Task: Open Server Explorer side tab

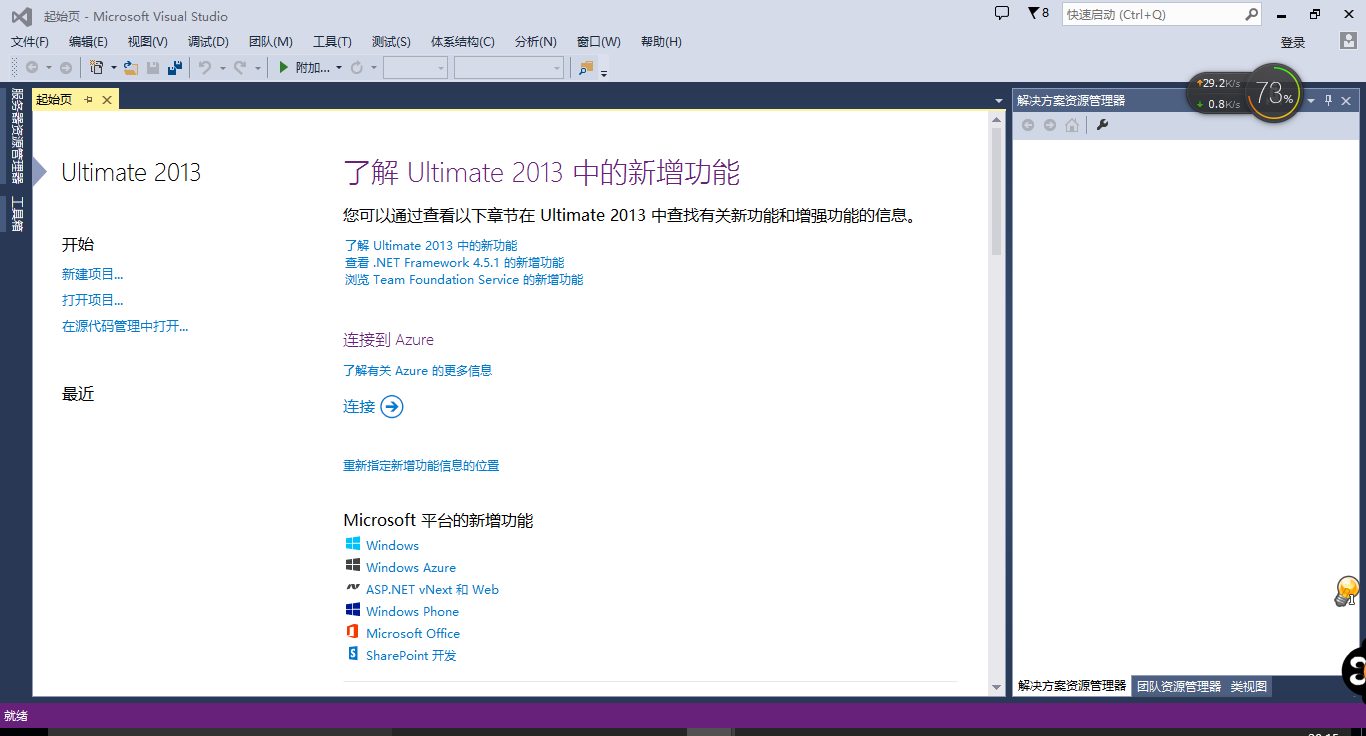Action: click(x=16, y=136)
